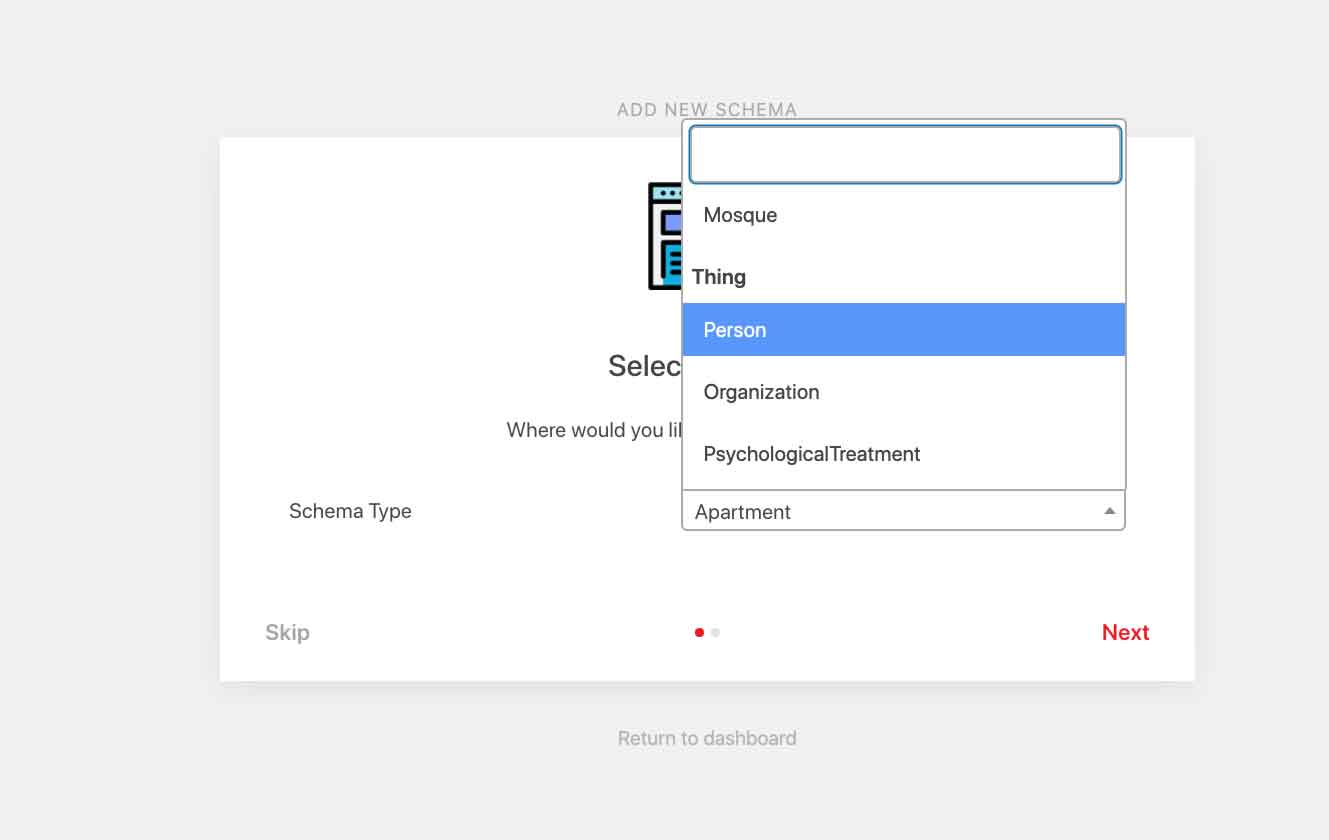Viewport: 1329px width, 840px height.
Task: Click the first red pagination dot
Action: [700, 632]
